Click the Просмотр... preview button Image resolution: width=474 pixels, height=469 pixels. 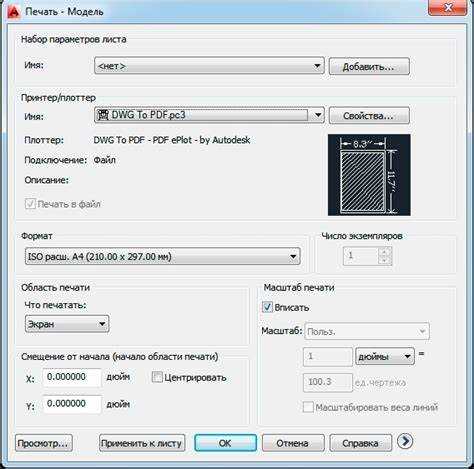coord(44,443)
